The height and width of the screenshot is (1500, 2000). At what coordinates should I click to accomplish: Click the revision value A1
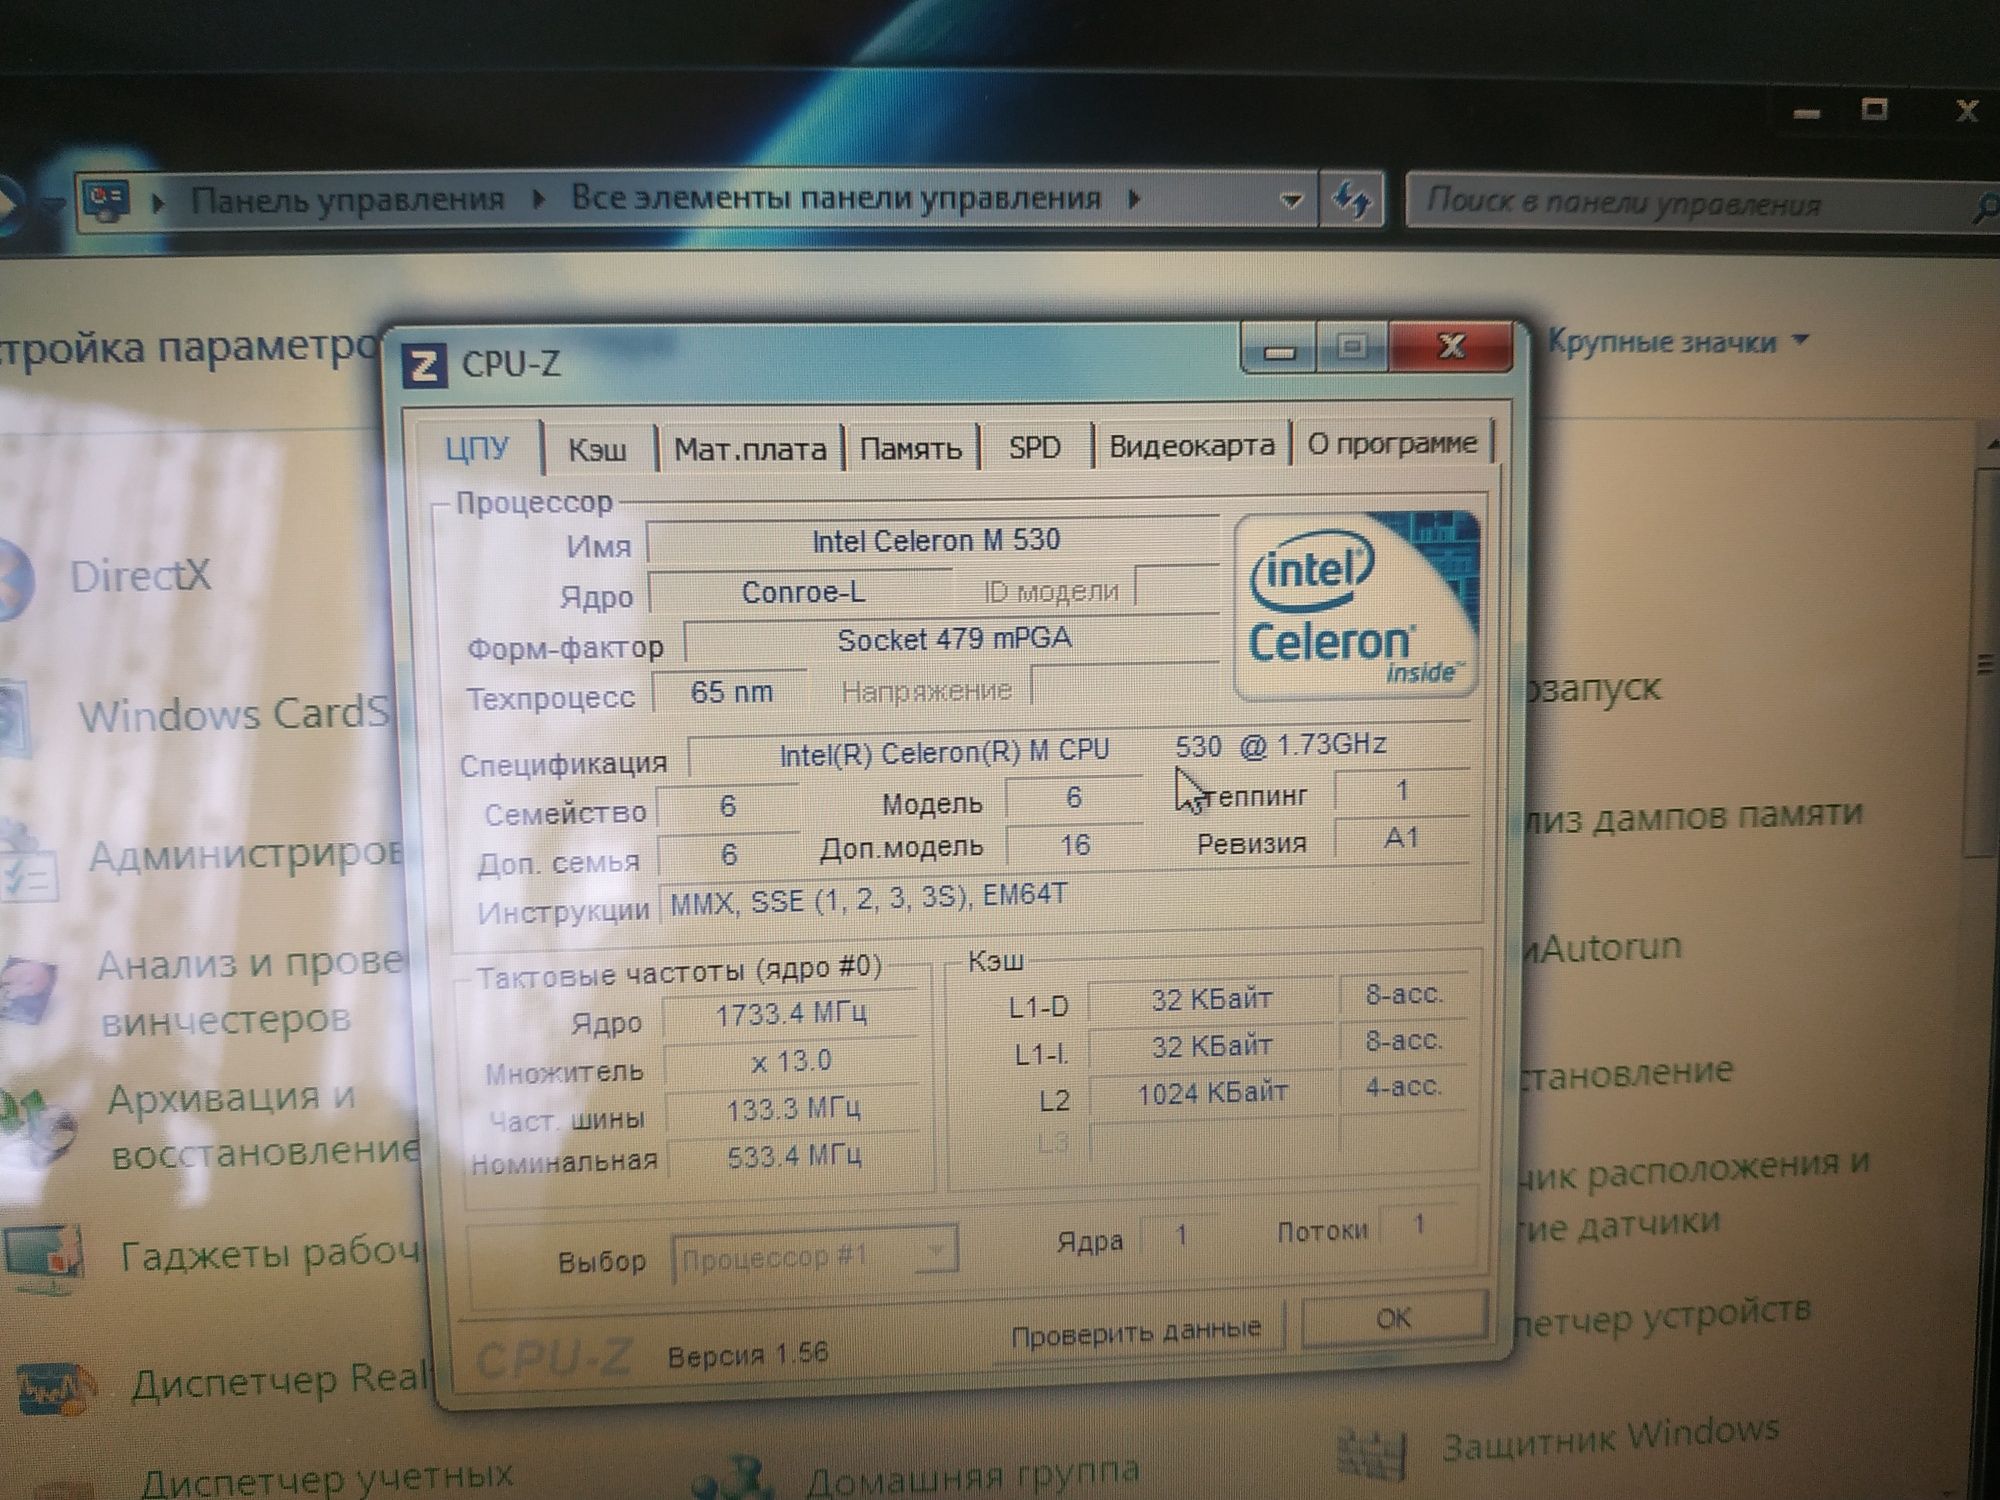pos(1401,838)
